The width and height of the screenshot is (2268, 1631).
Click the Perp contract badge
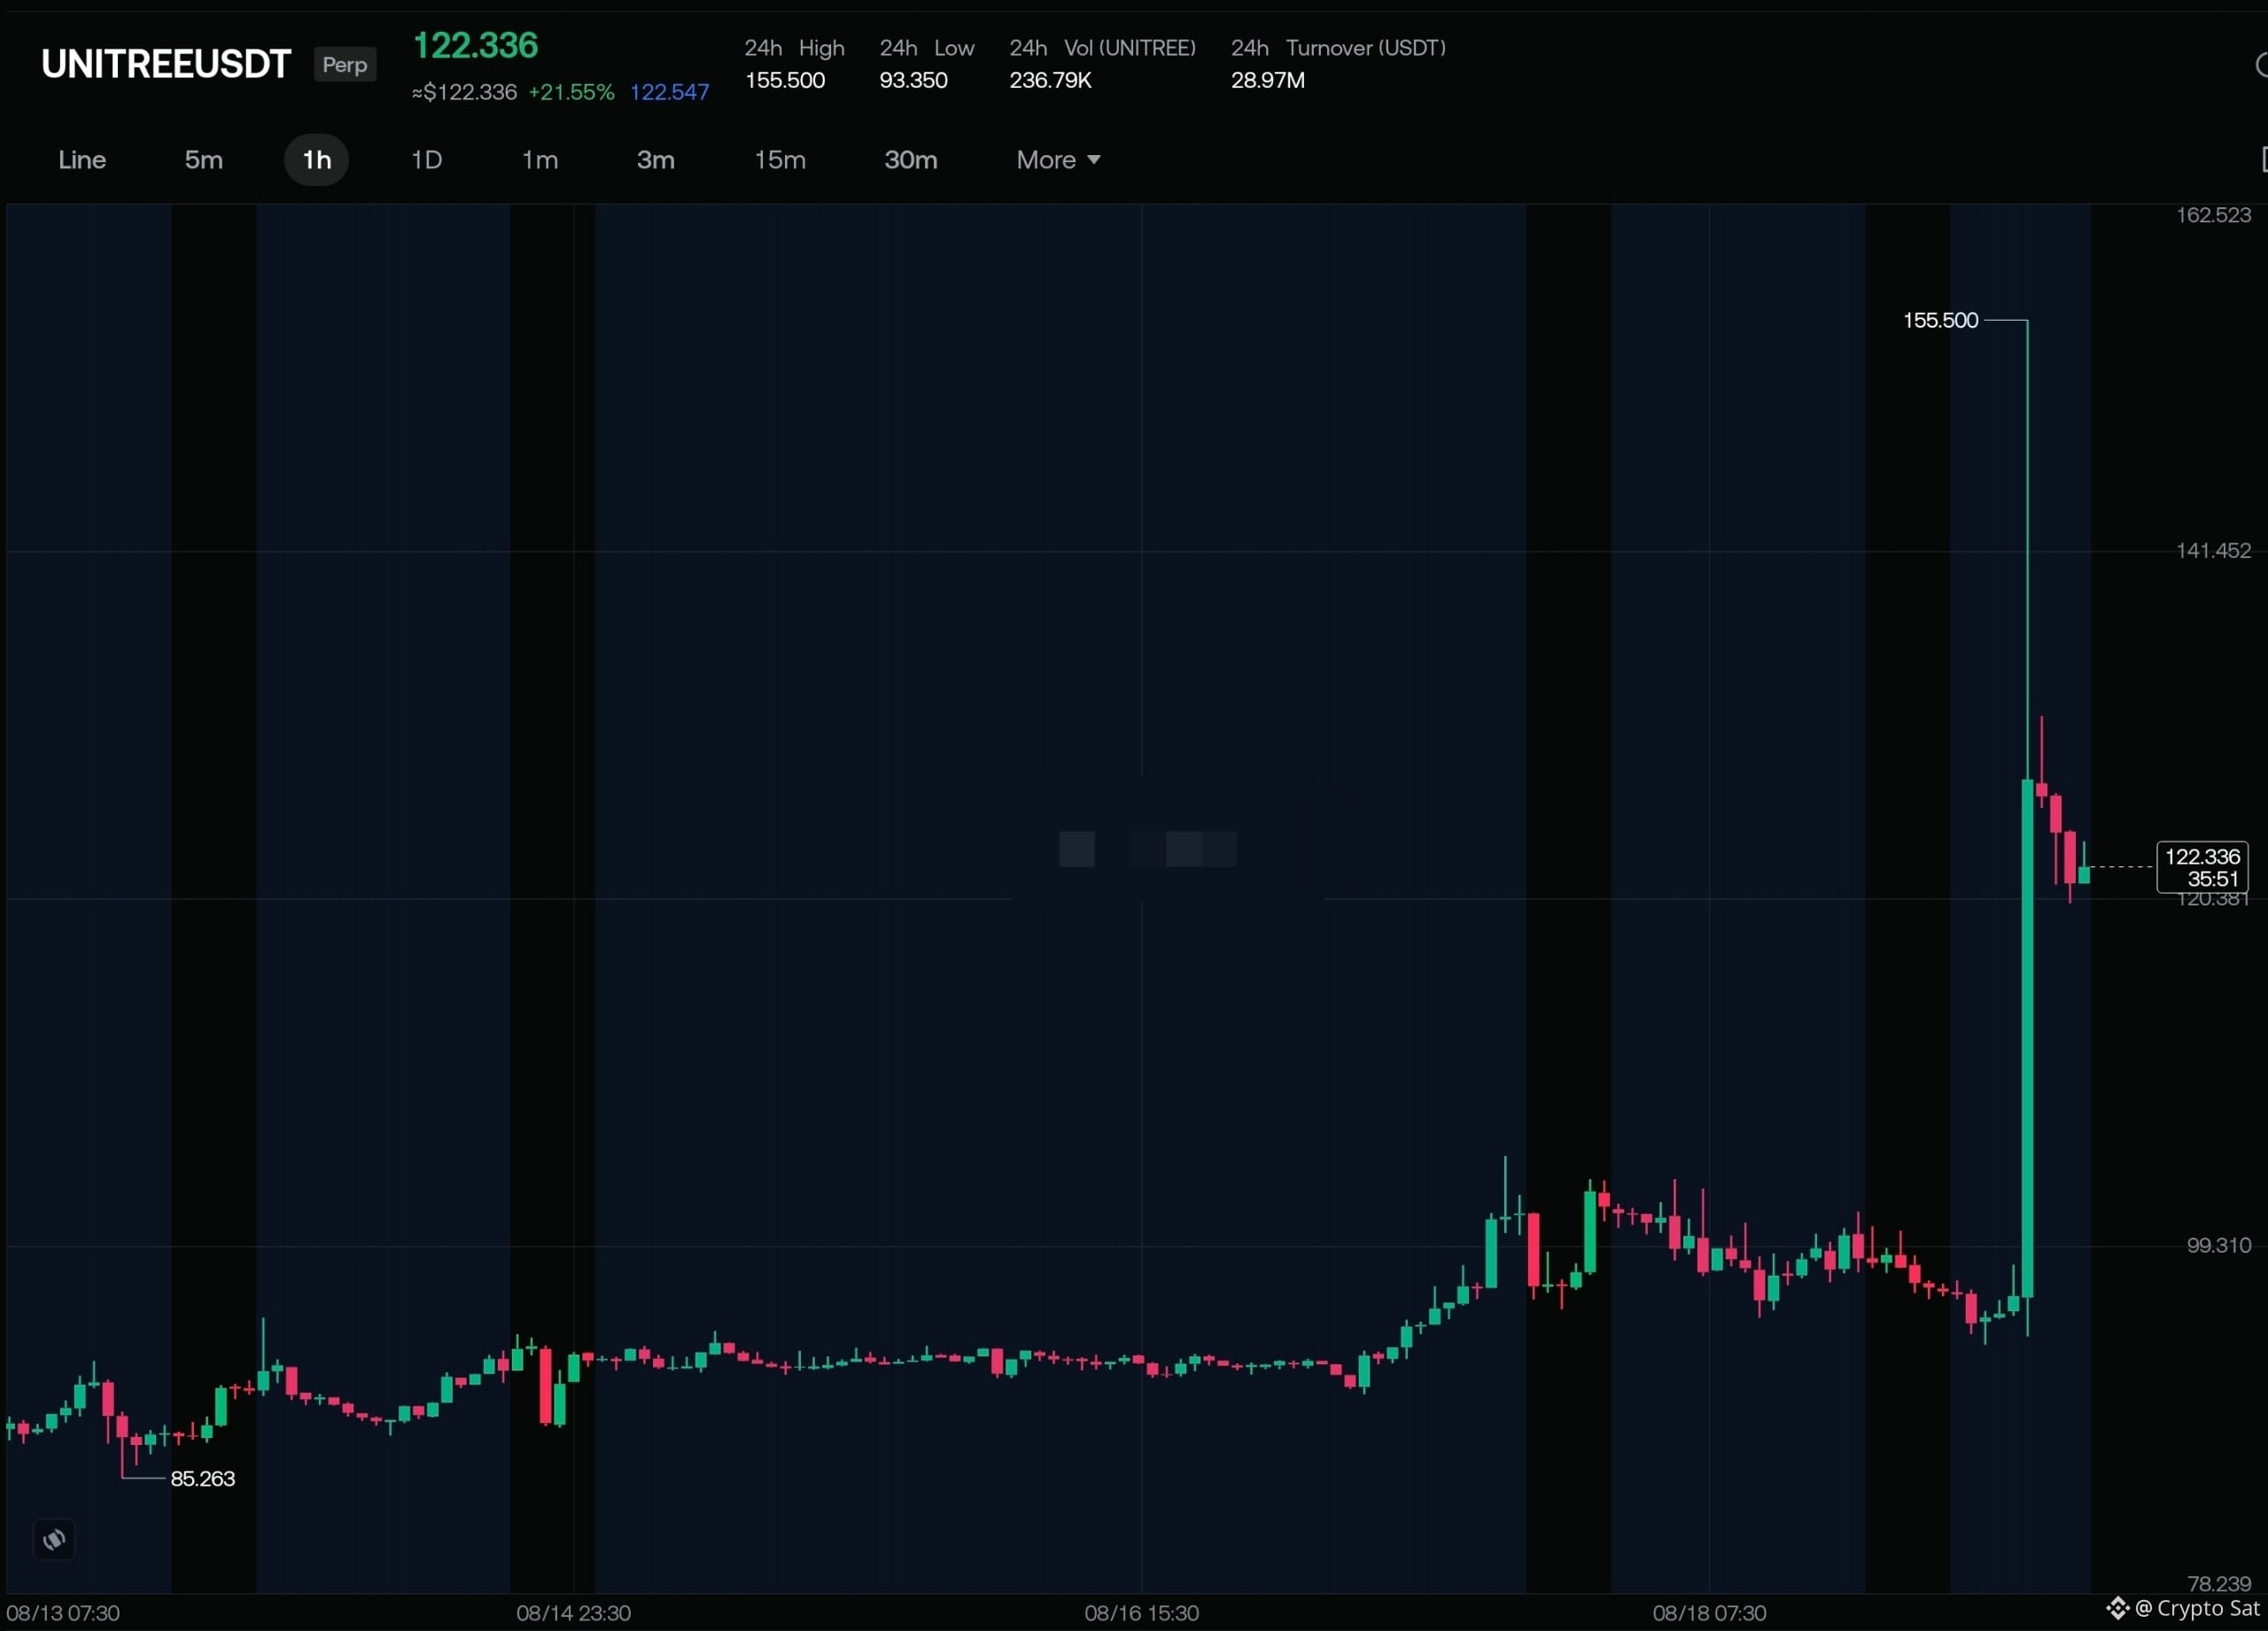(x=345, y=65)
